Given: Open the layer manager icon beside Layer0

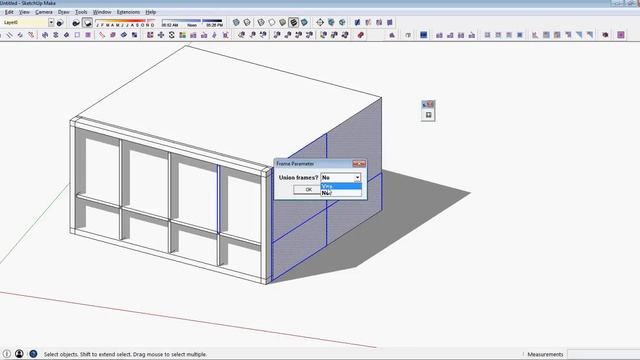Looking at the screenshot, I should click(x=60, y=23).
